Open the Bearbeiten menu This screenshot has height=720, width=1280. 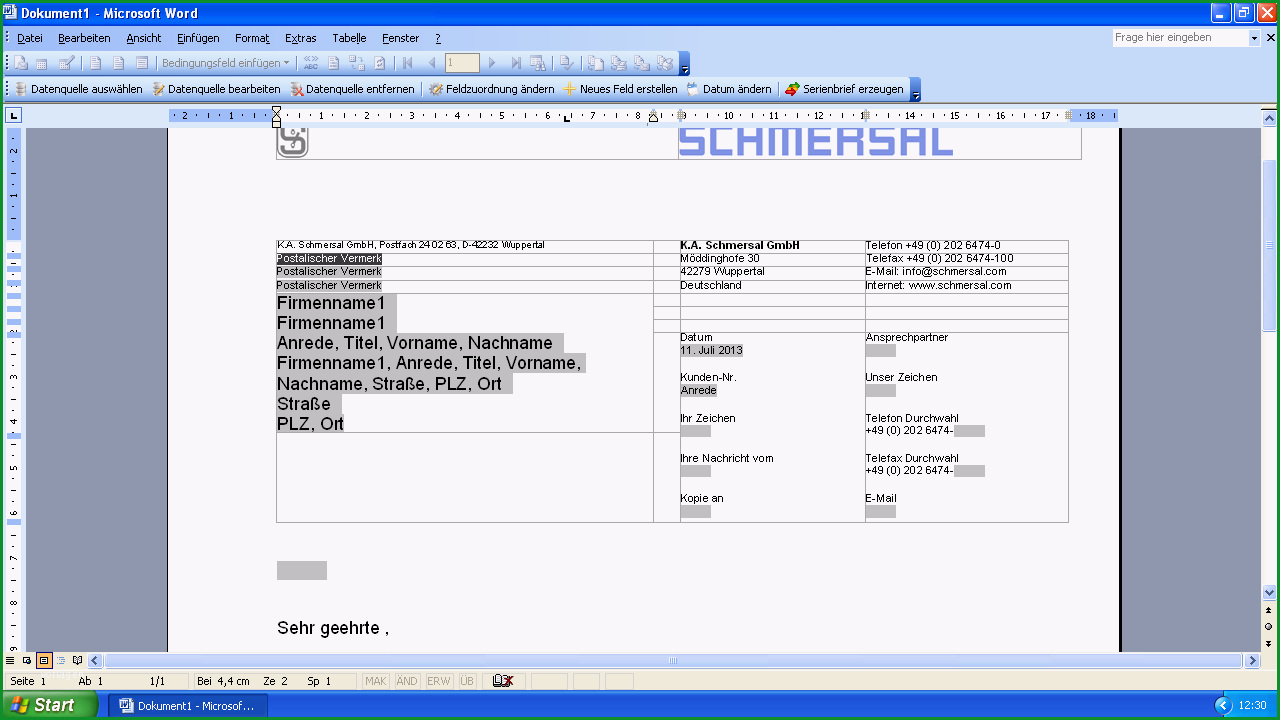(x=84, y=38)
